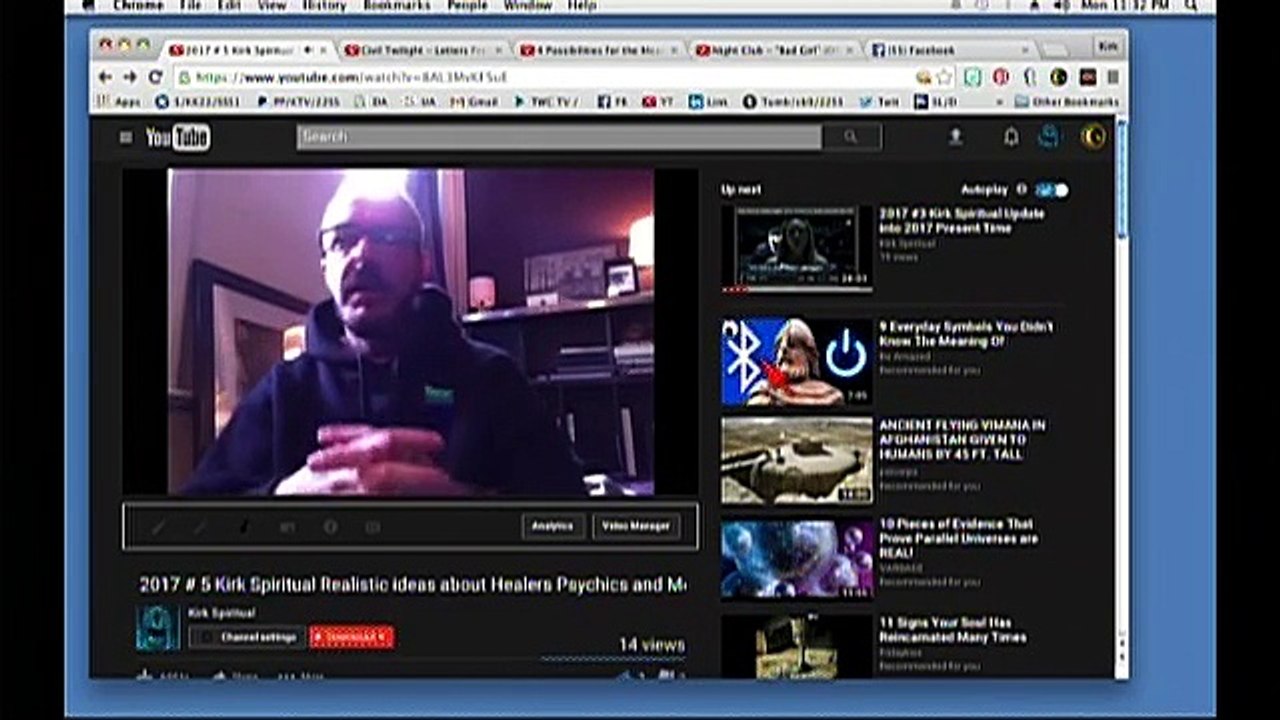Click the YouTube search input field
Viewport: 1280px width, 720px height.
(x=559, y=137)
